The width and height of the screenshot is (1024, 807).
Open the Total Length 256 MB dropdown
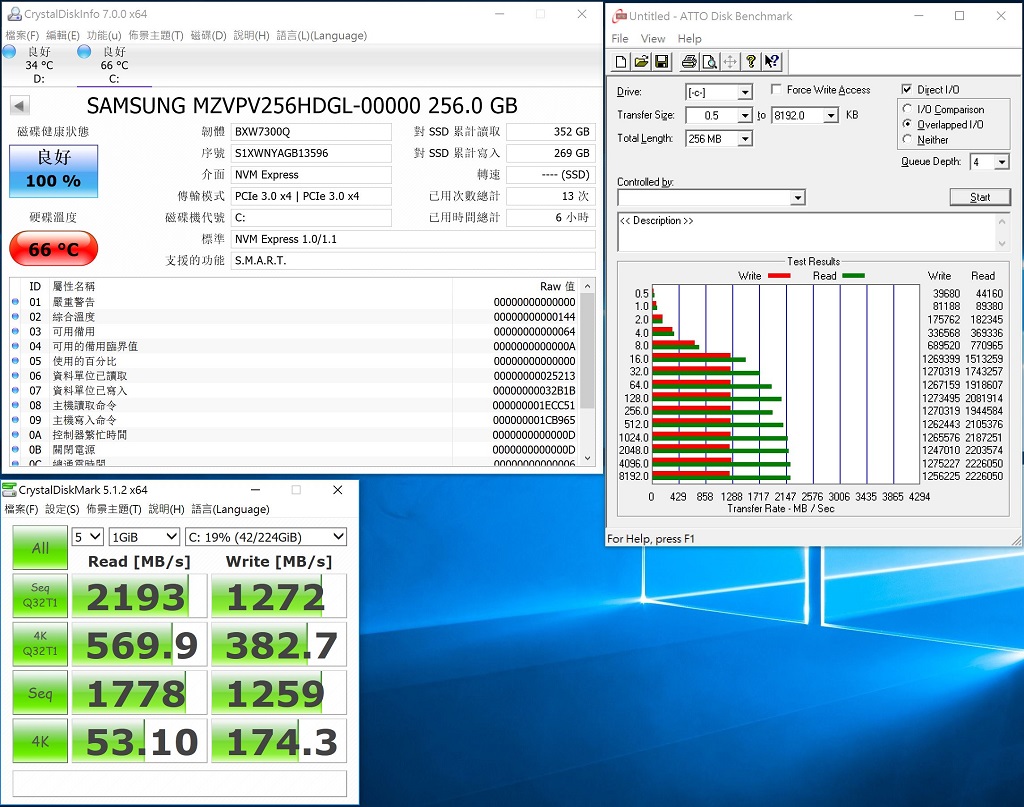[745, 138]
